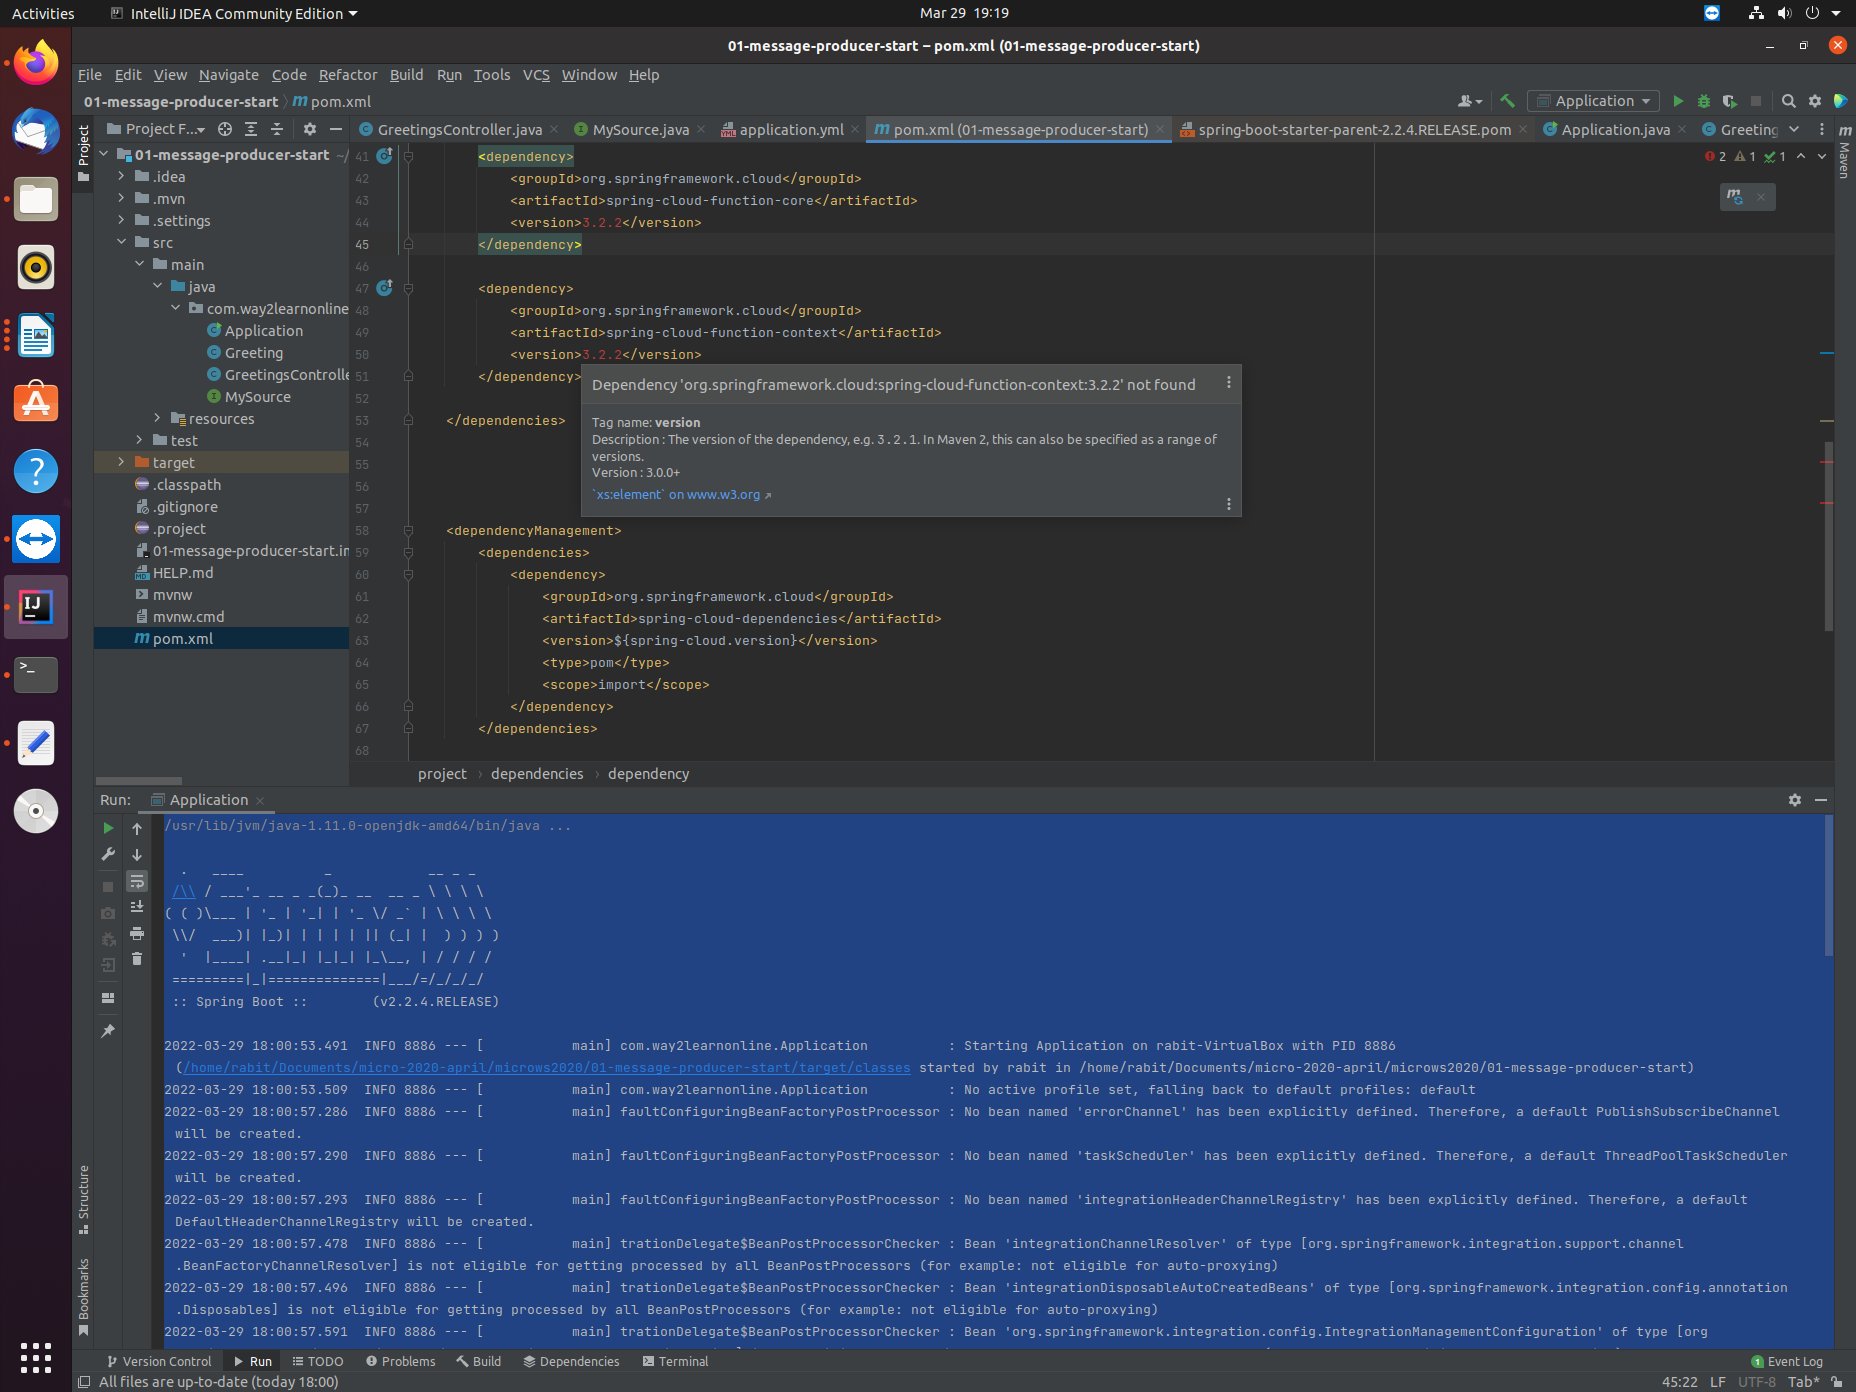Open Firefox from the Ubuntu dock
The image size is (1856, 1392).
pos(36,64)
